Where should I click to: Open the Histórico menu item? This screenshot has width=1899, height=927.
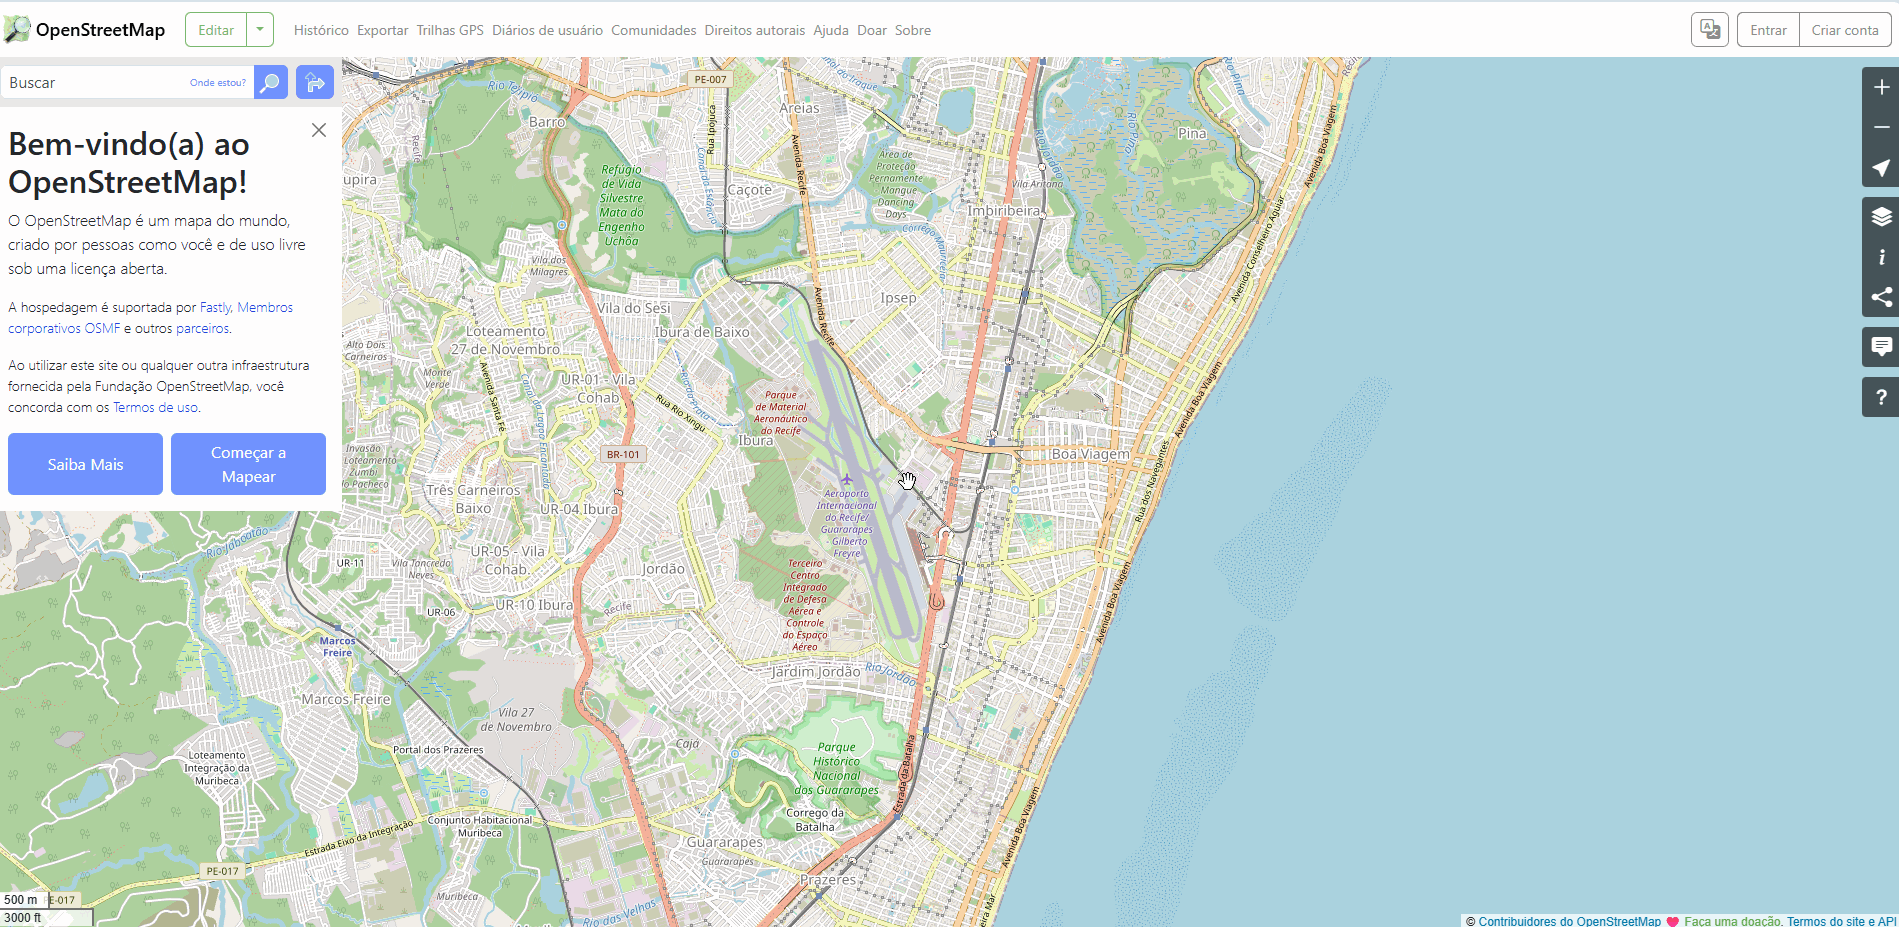click(321, 30)
